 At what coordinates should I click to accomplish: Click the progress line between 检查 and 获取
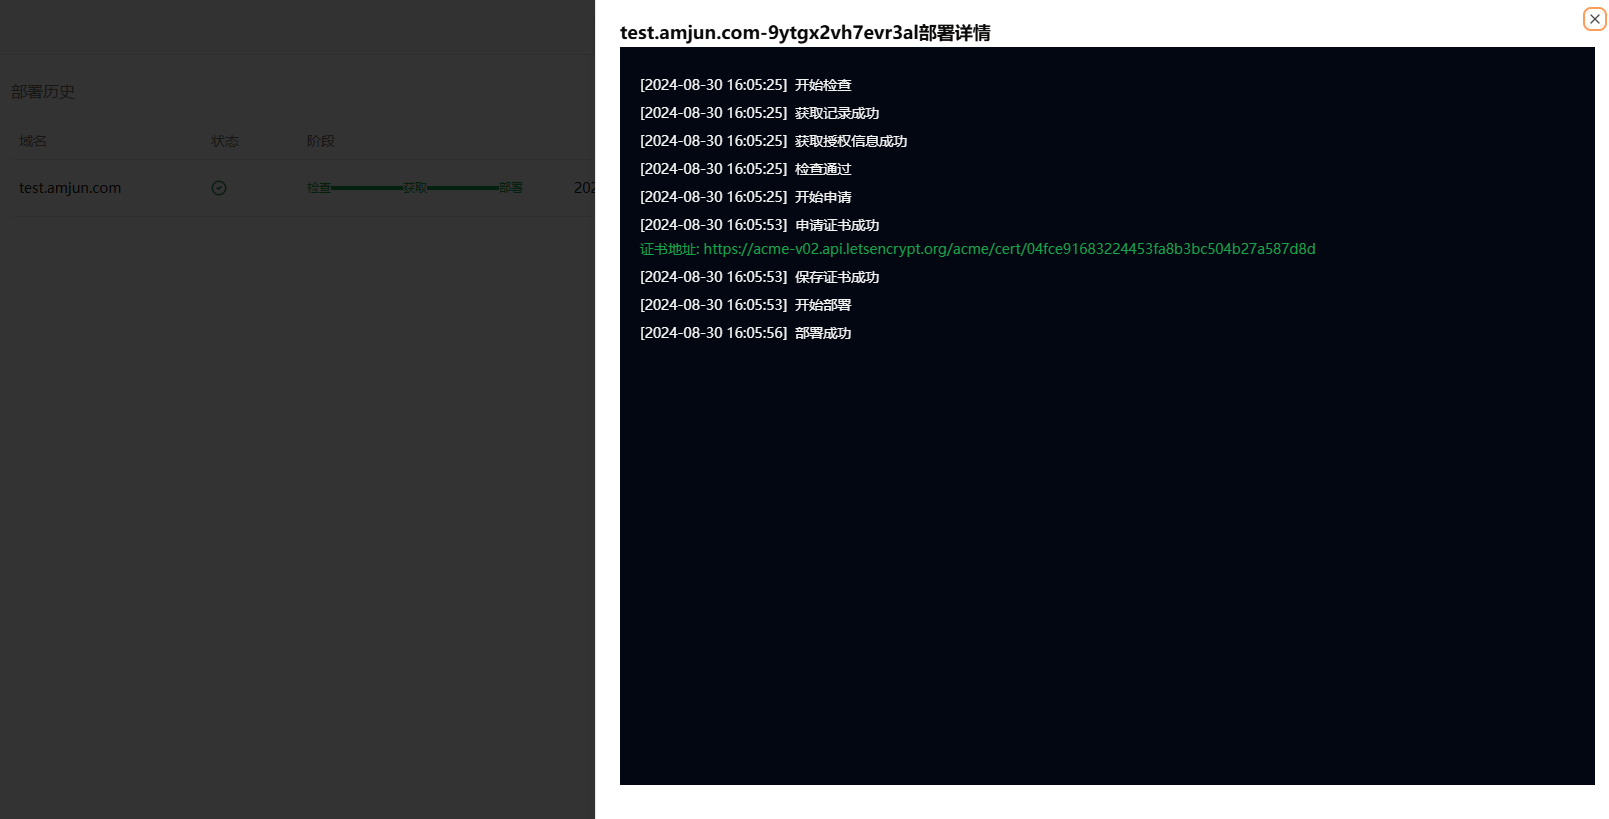[367, 188]
